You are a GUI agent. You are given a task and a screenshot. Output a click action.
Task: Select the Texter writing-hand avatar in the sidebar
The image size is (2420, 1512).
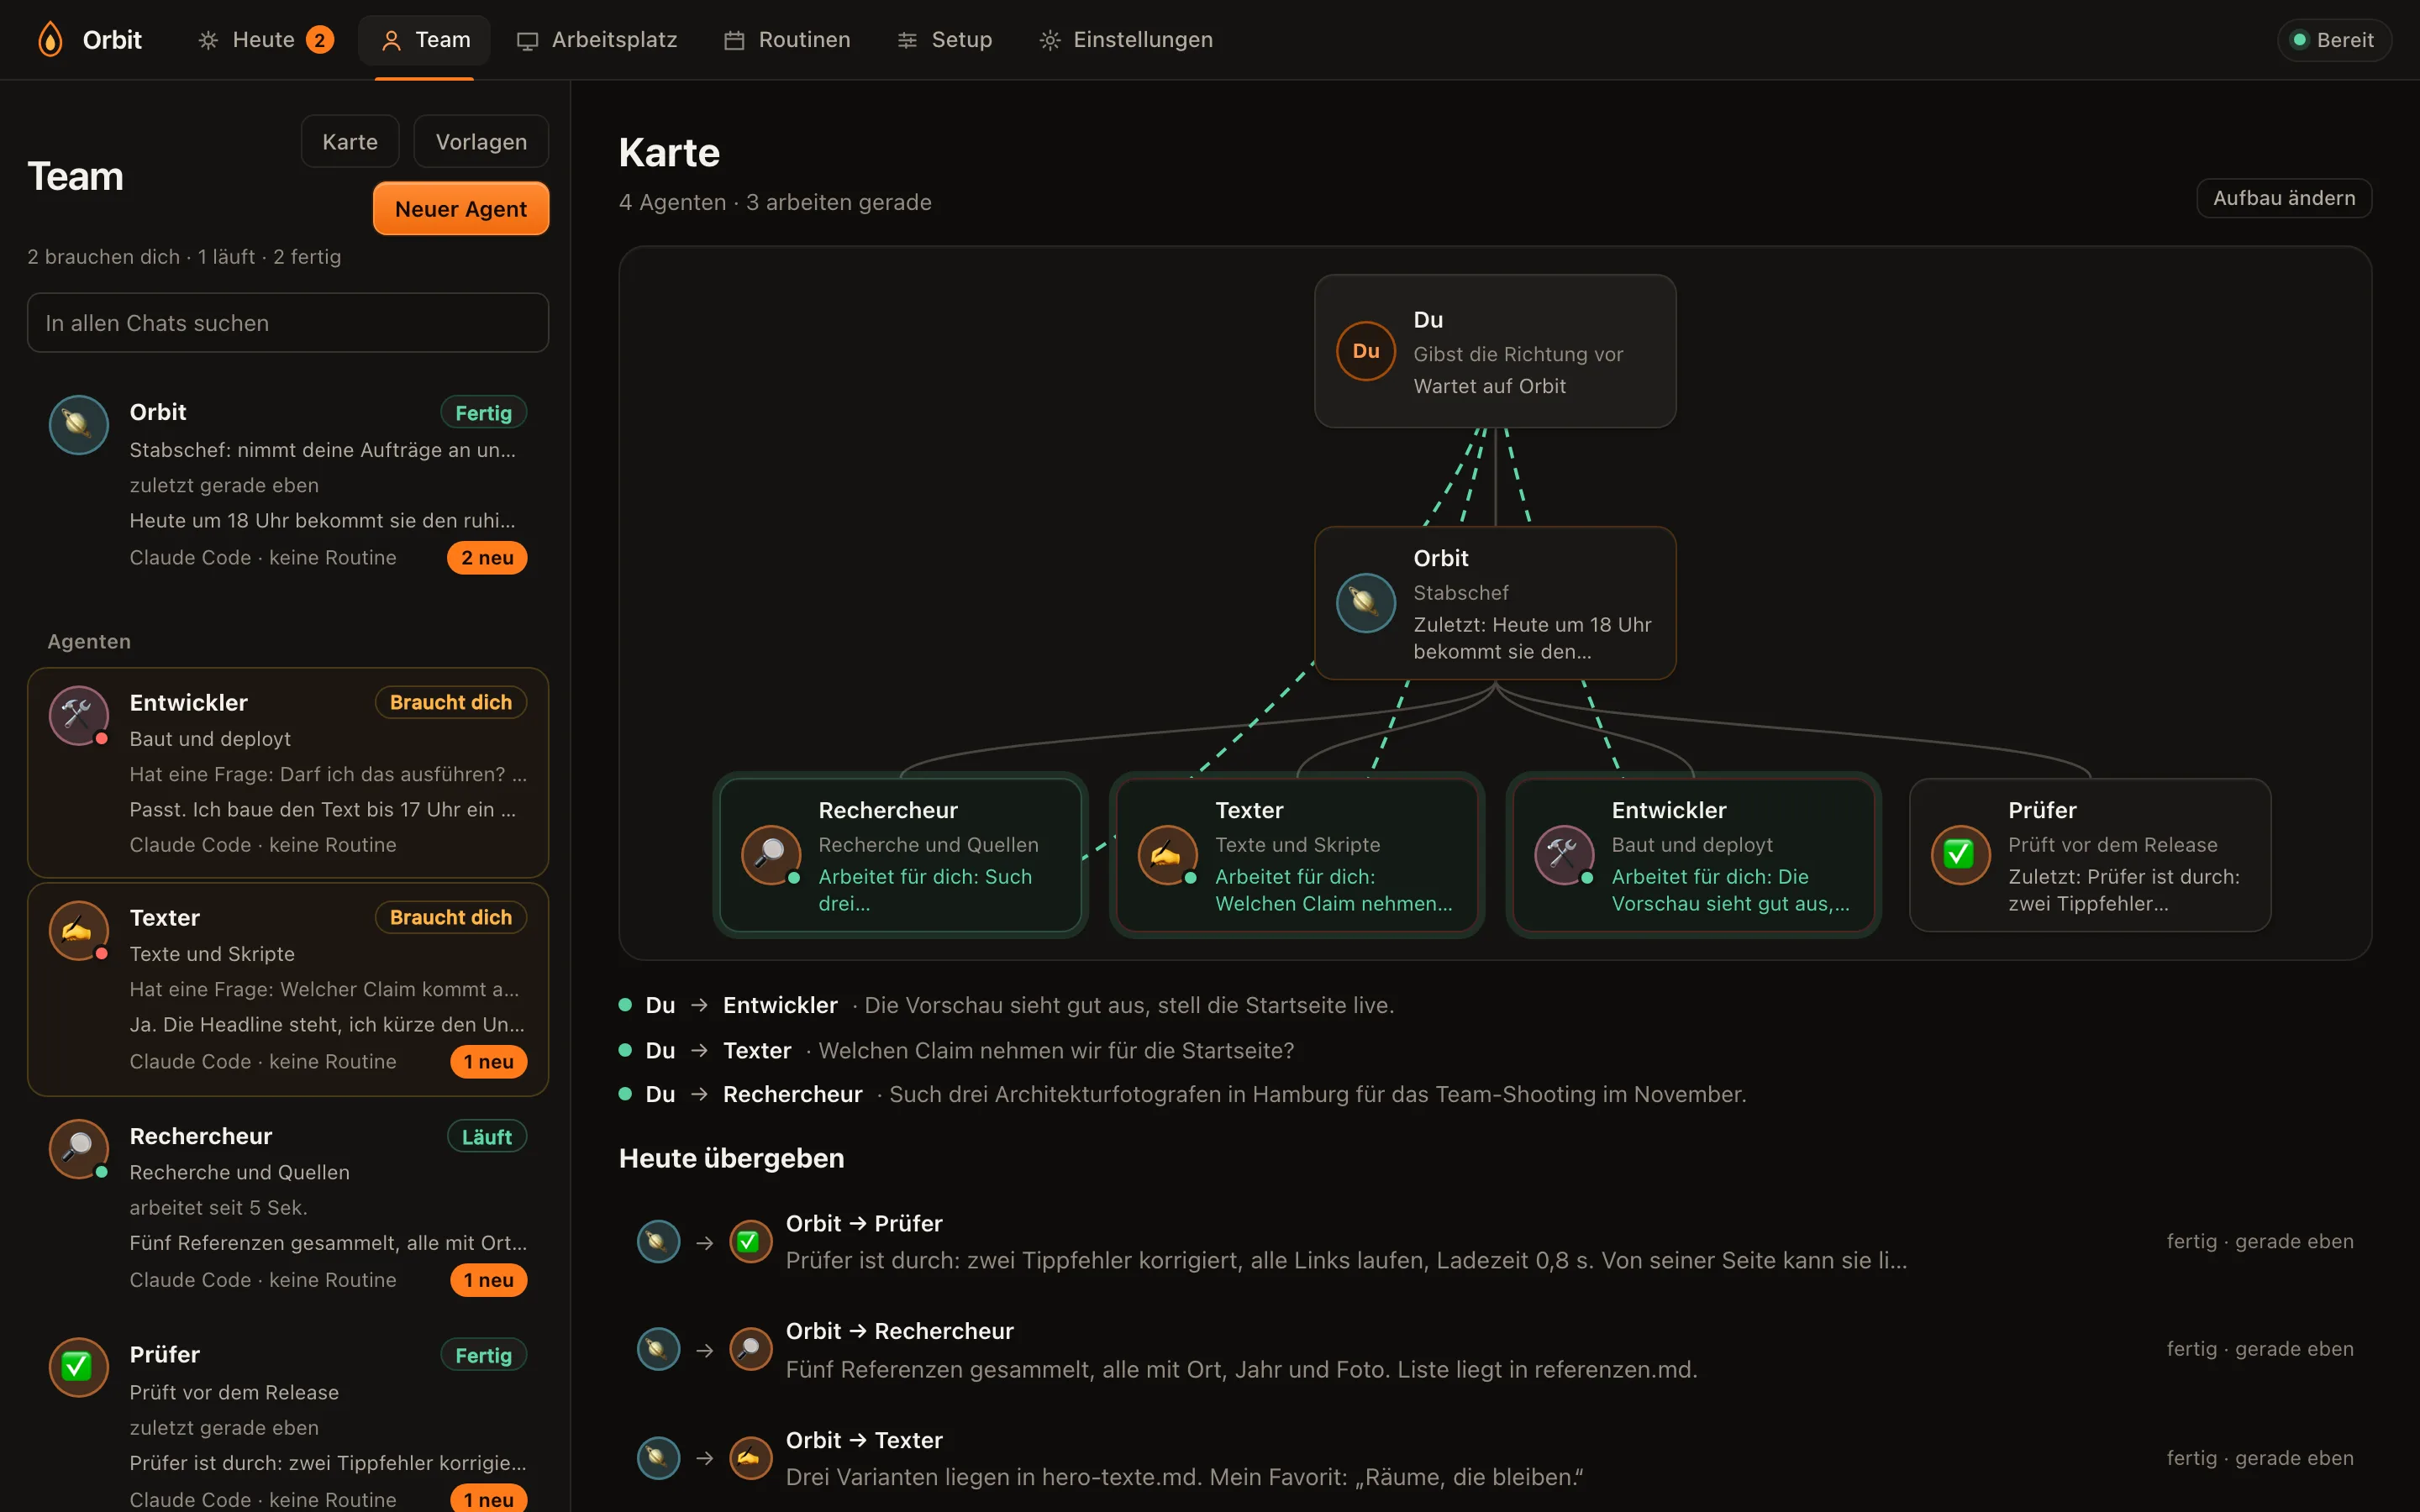79,930
